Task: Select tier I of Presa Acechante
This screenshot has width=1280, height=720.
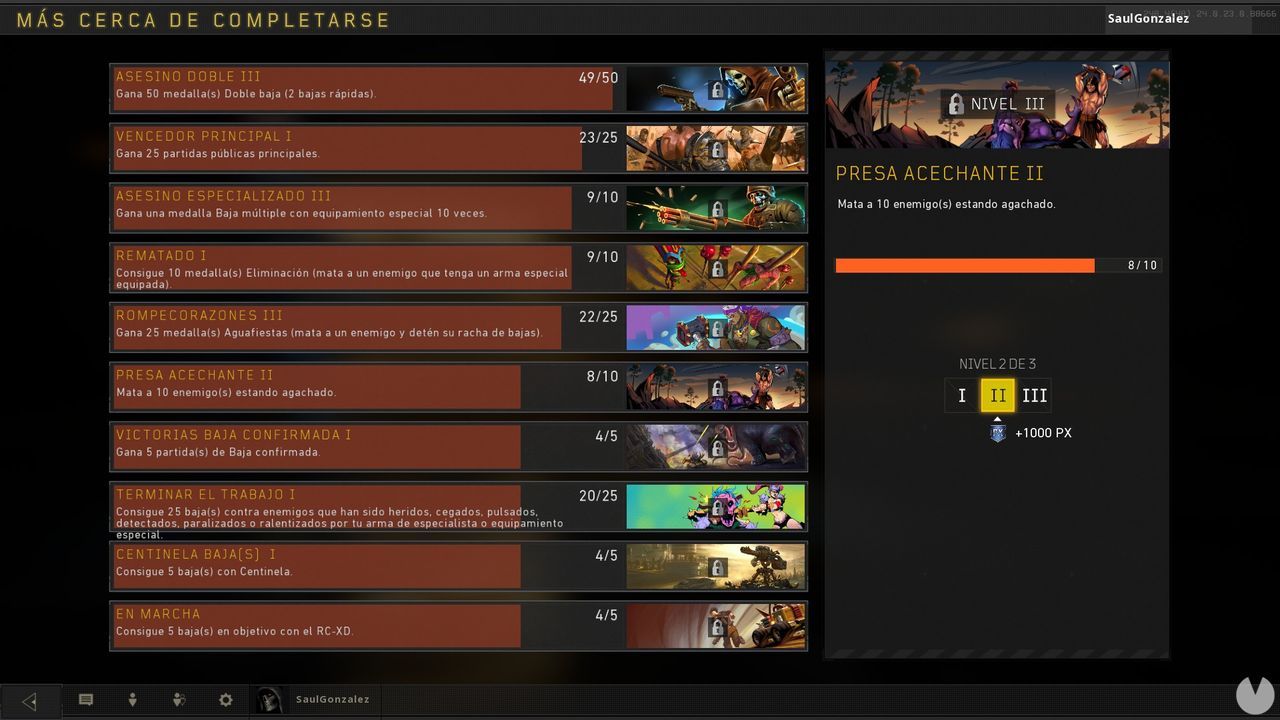Action: [962, 395]
